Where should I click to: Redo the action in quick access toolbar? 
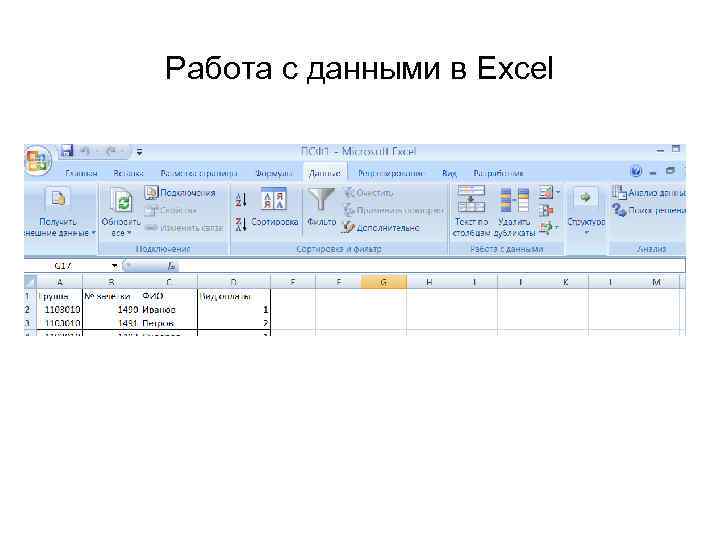112,151
